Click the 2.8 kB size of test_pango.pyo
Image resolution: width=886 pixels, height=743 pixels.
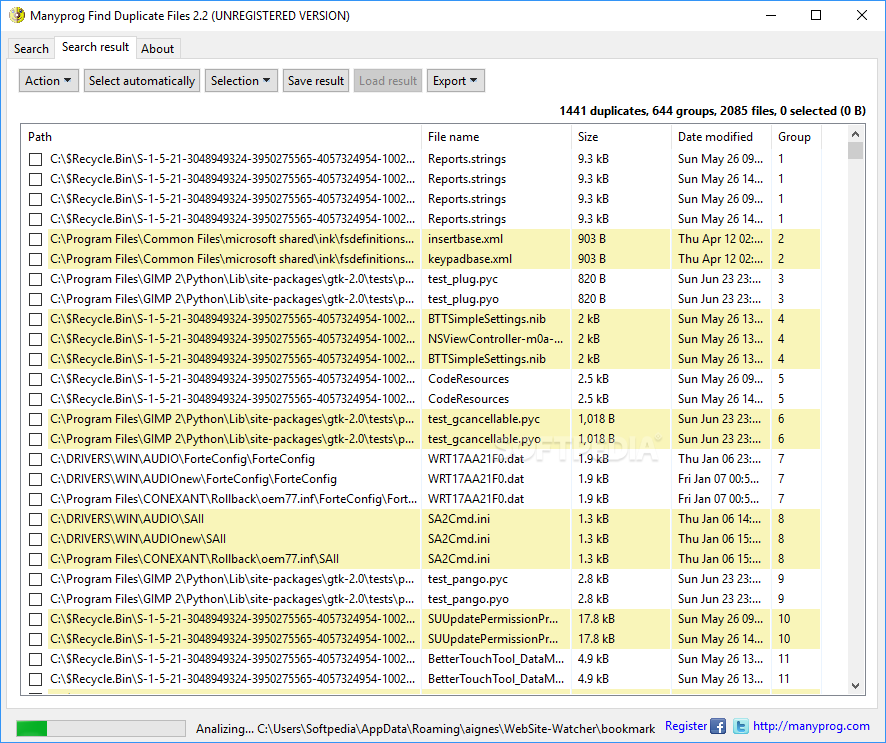pyautogui.click(x=593, y=599)
